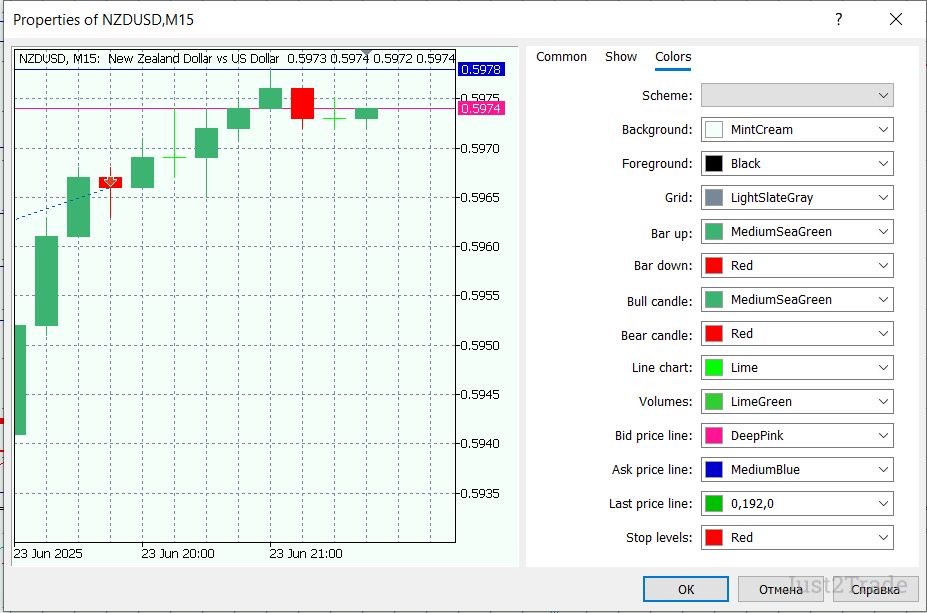Viewport: 927px width, 613px height.
Task: Open the Scheme dropdown
Action: pos(797,95)
